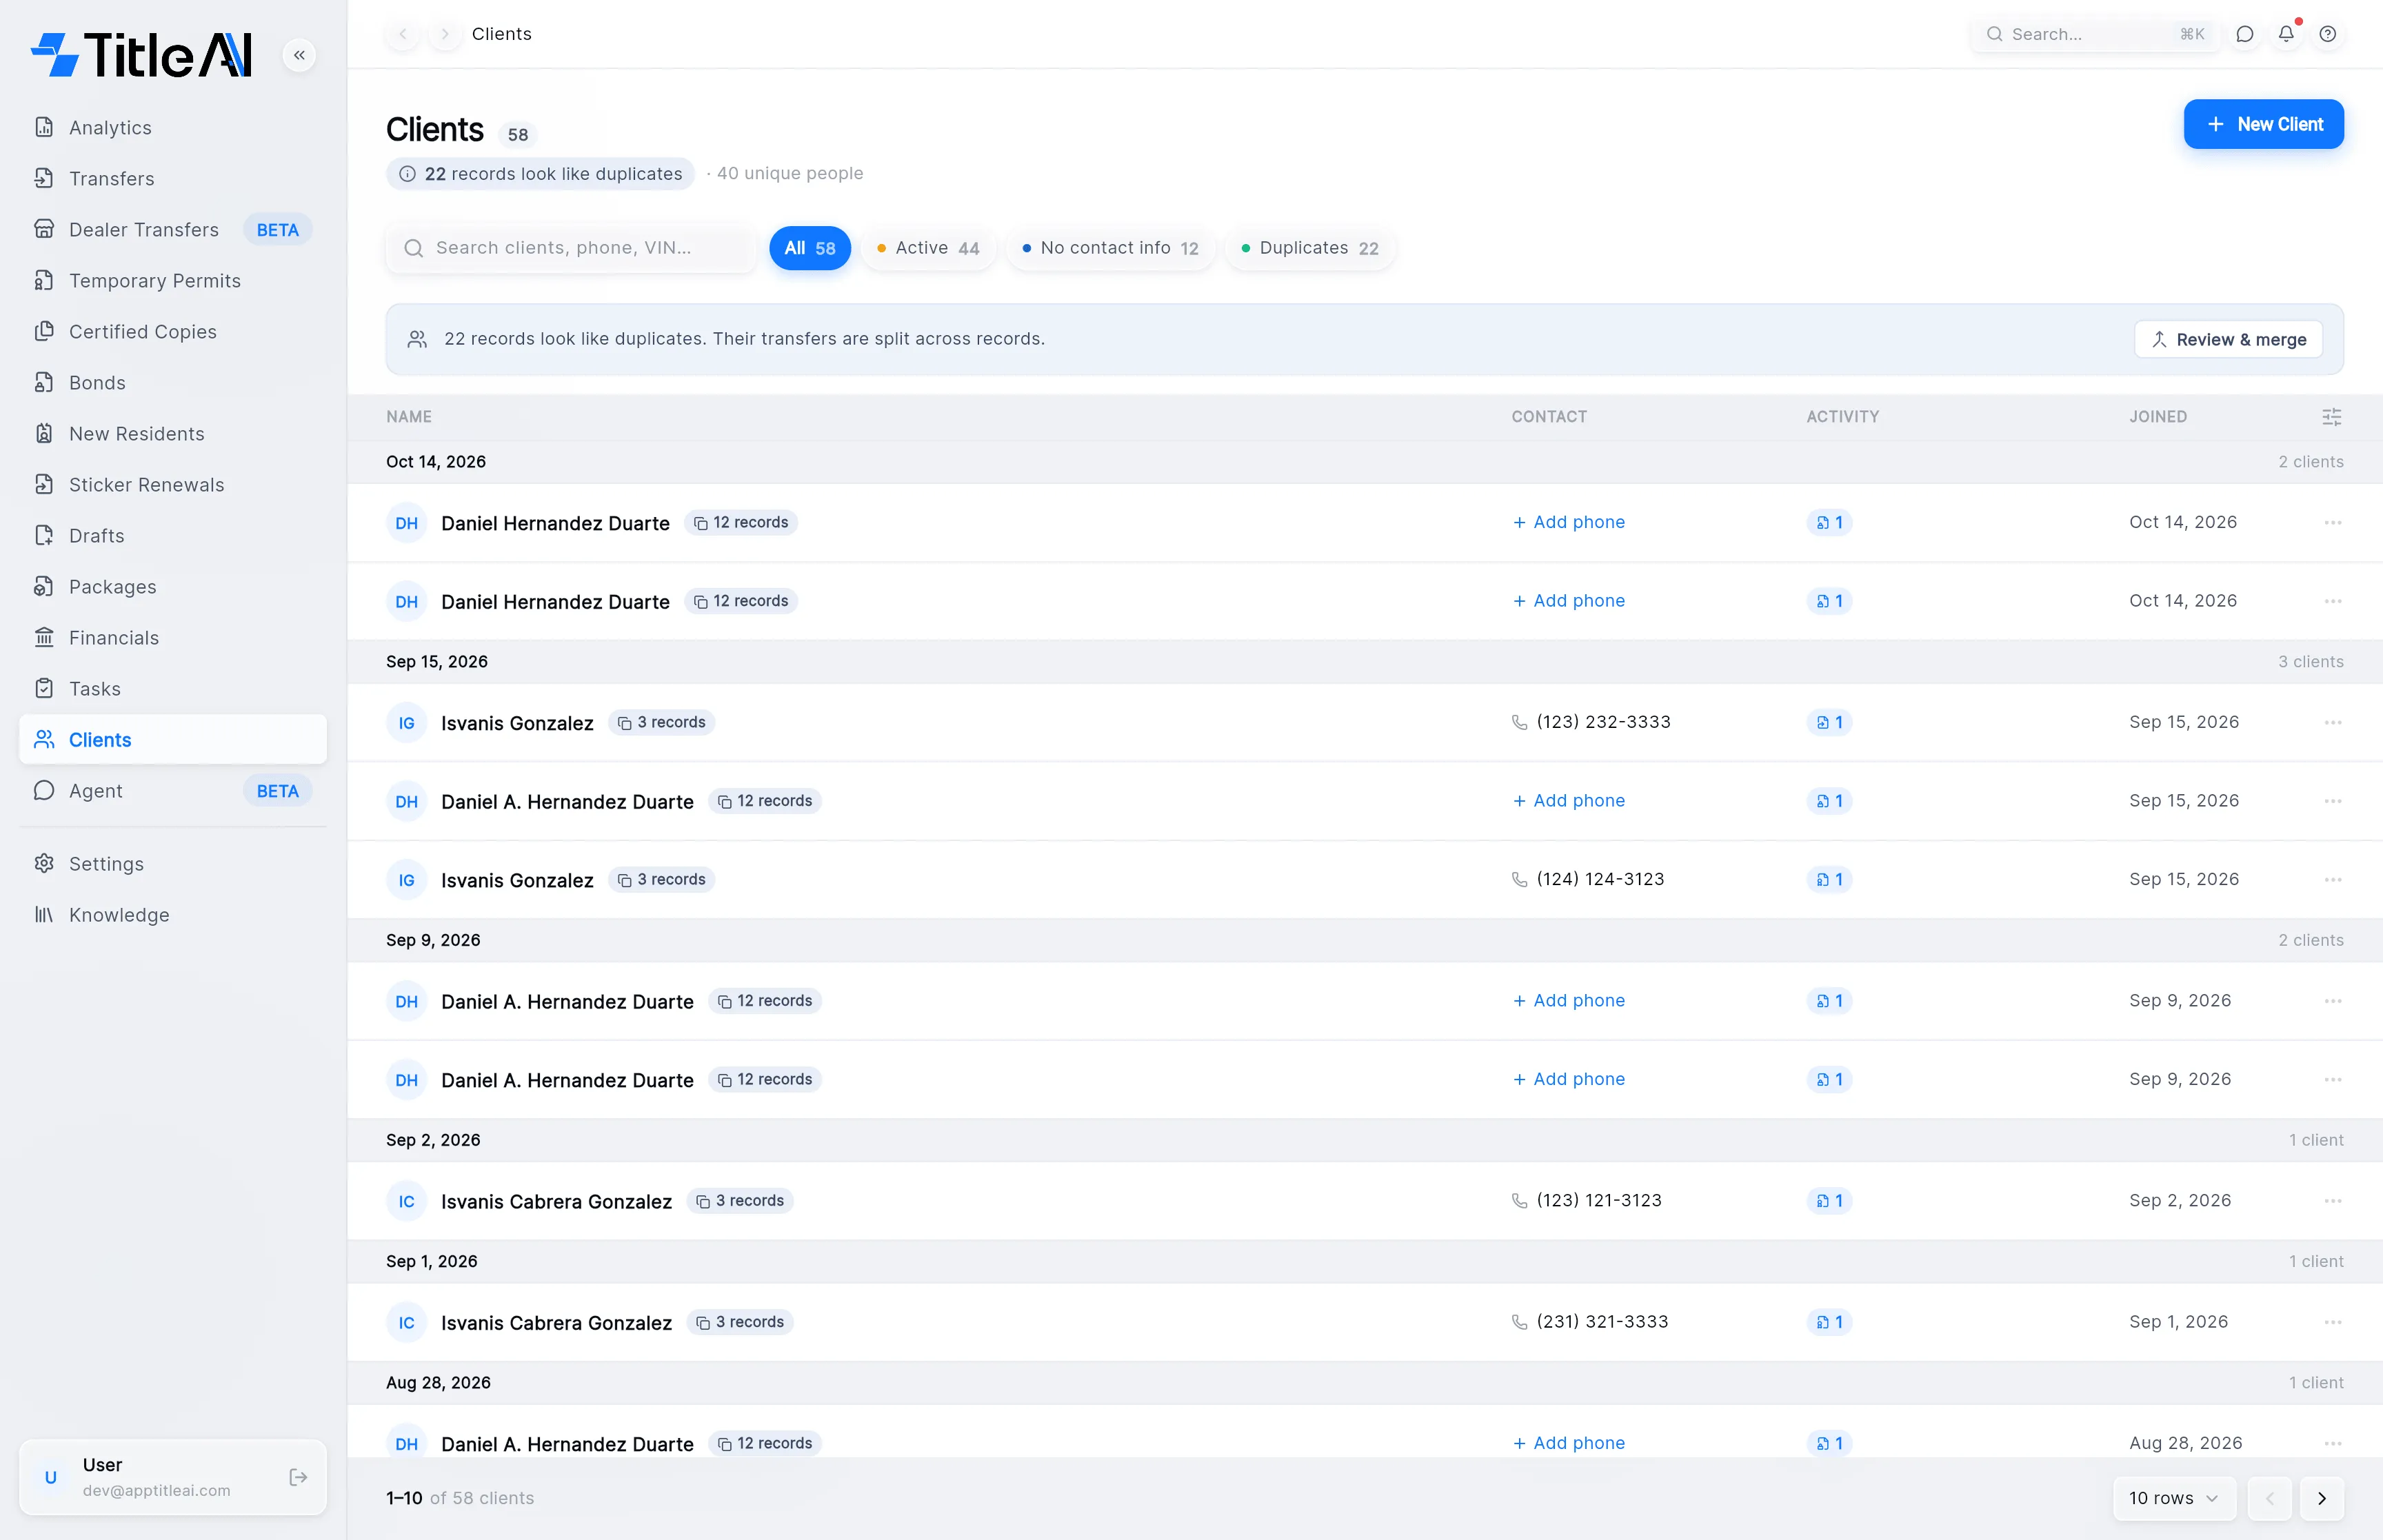Open row menu for Isvanis Cabrera Gonzalez Sep 1

(2332, 1322)
